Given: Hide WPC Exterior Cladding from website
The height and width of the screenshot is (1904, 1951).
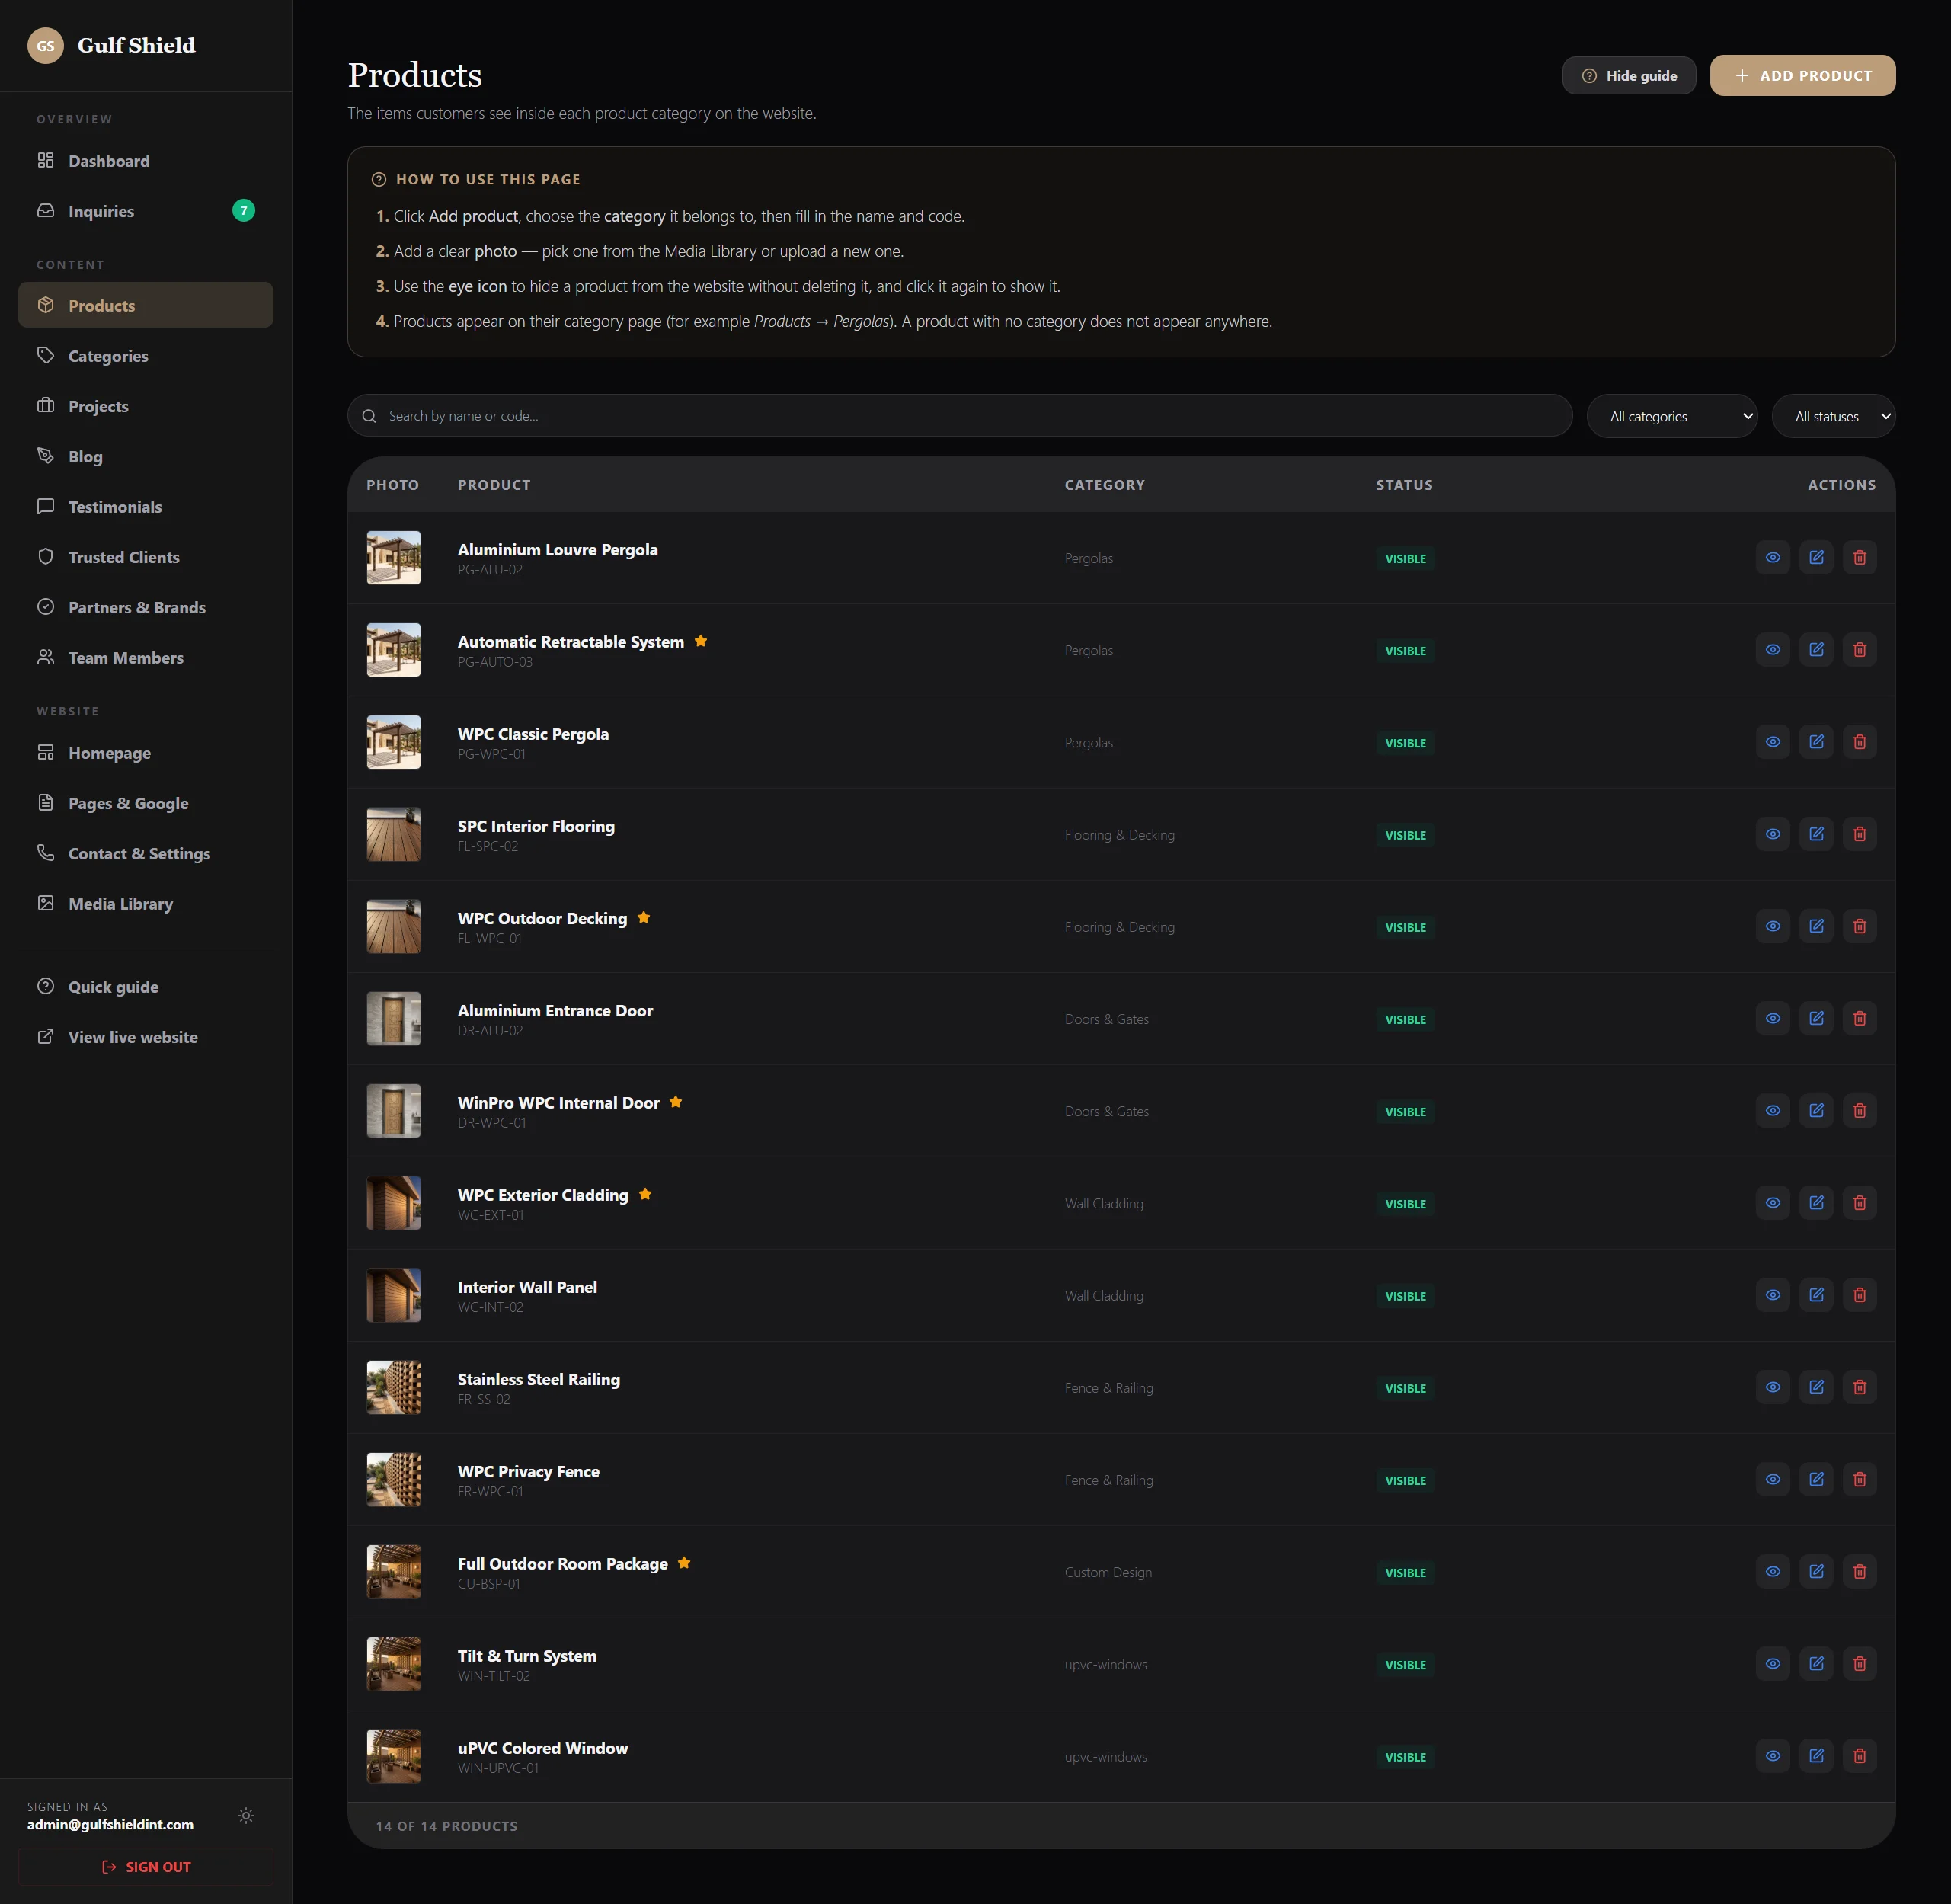Looking at the screenshot, I should coord(1772,1203).
